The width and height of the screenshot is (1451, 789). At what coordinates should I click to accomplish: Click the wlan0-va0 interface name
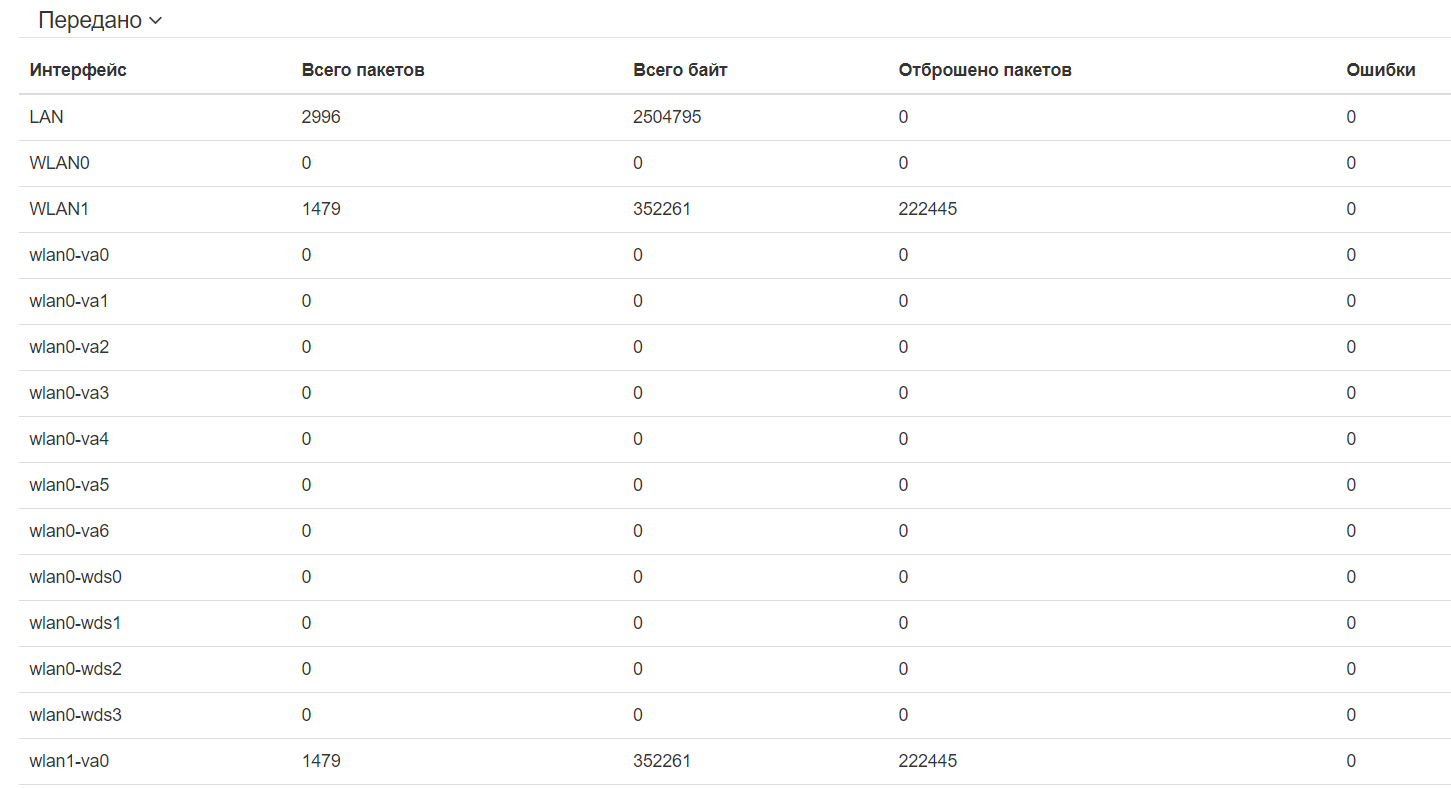point(69,255)
